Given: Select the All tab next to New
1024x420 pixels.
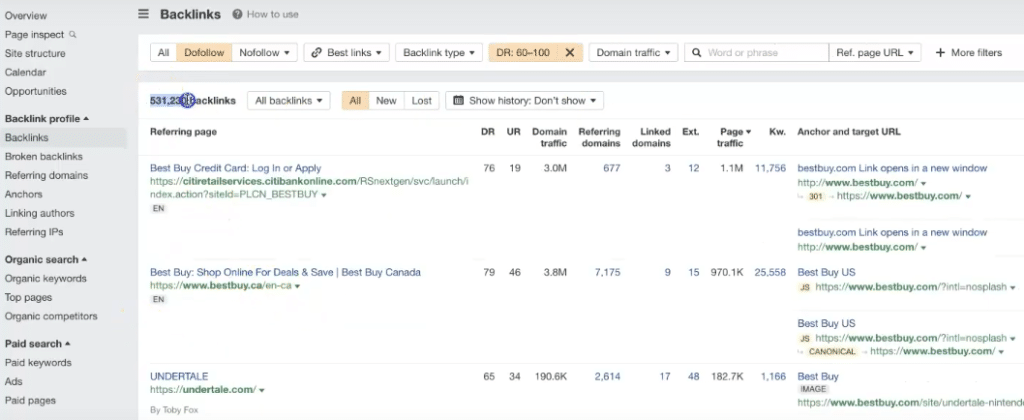Looking at the screenshot, I should coord(355,101).
